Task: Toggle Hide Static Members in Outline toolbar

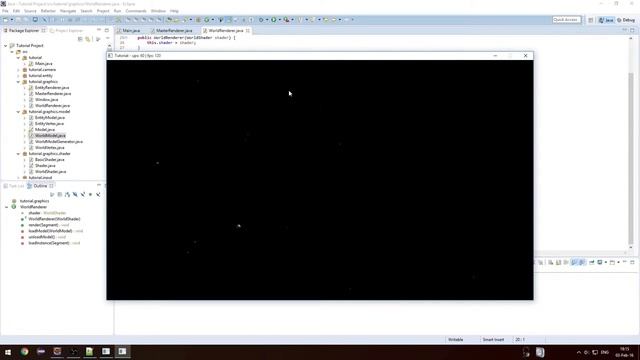Action: pyautogui.click(x=83, y=195)
